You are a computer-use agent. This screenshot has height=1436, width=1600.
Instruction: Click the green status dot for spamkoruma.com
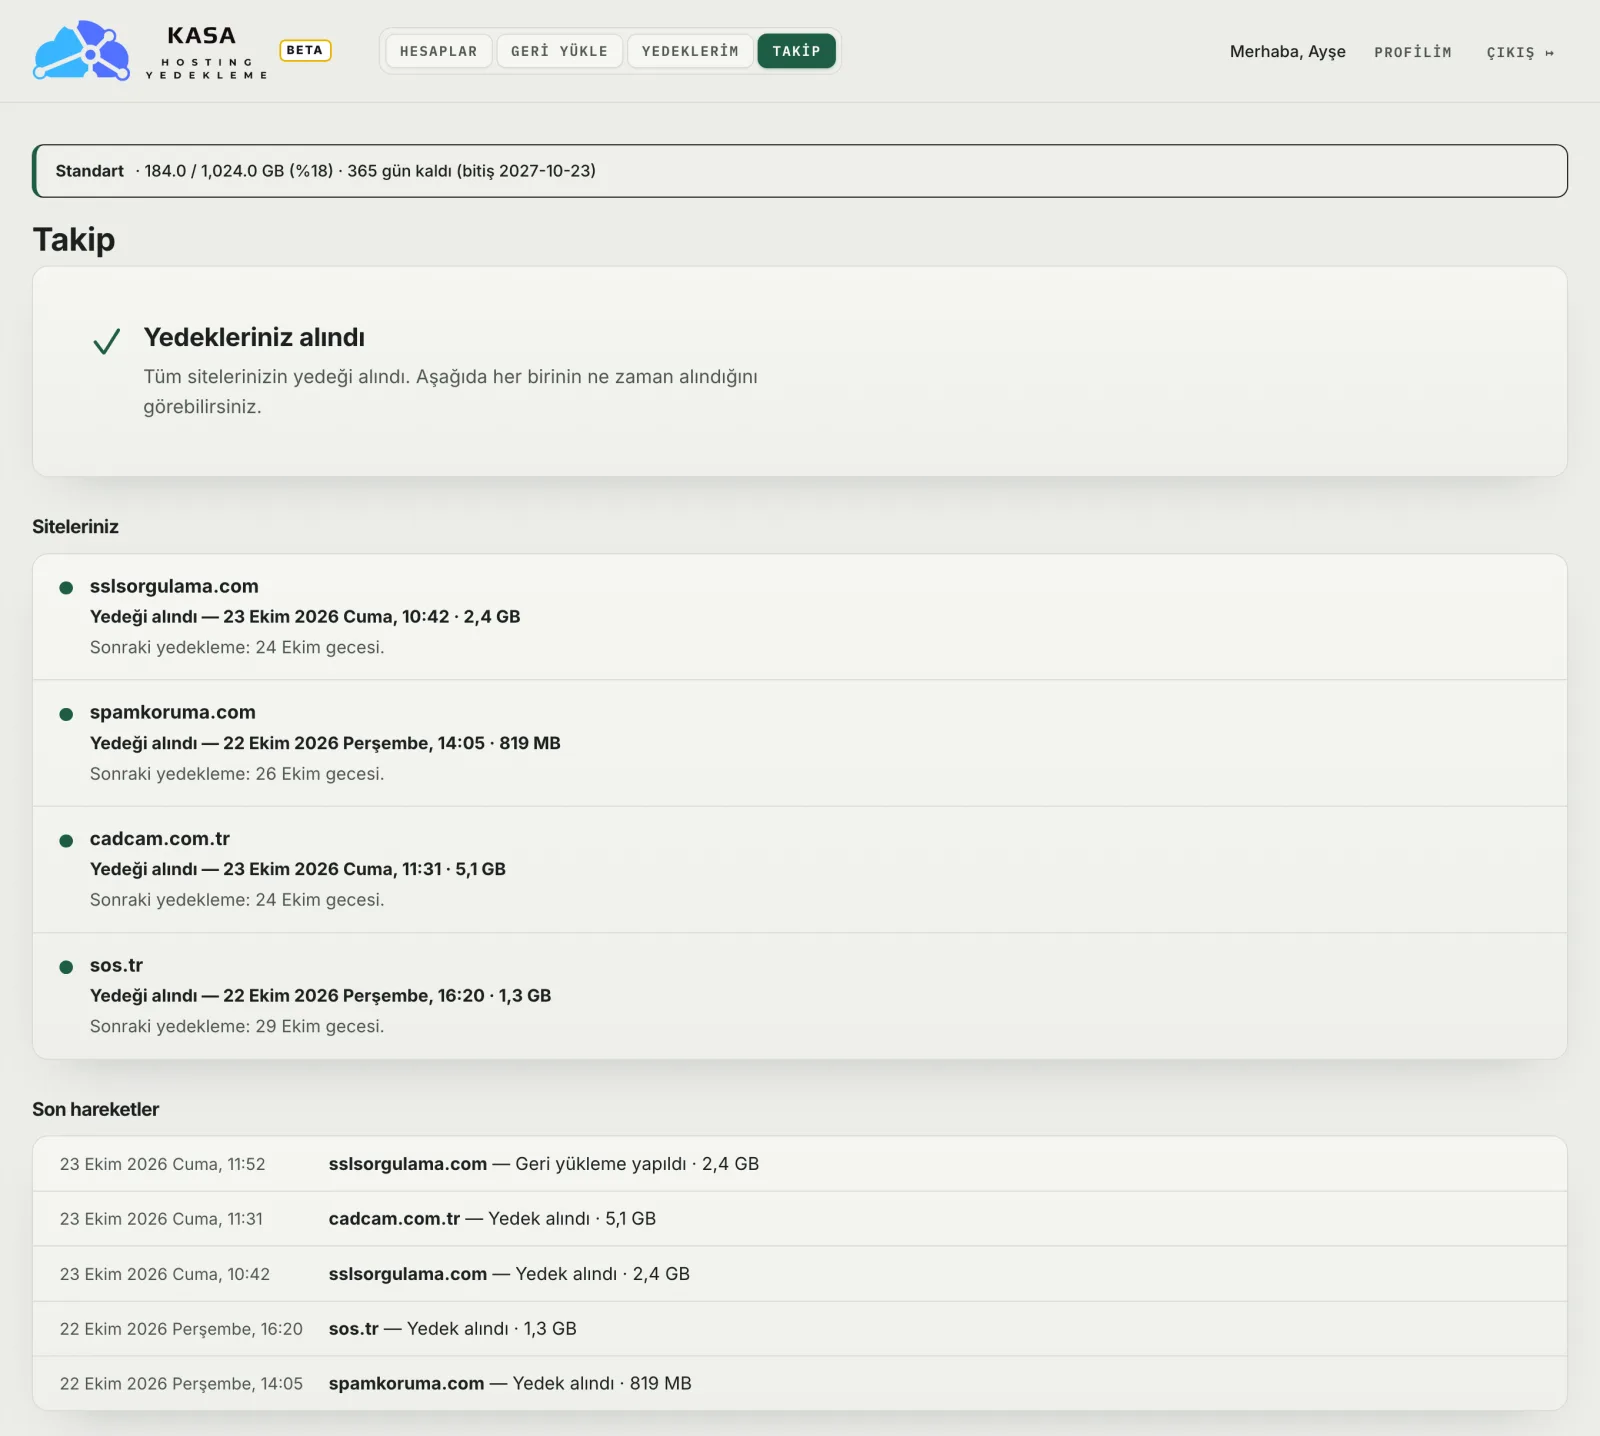[66, 714]
